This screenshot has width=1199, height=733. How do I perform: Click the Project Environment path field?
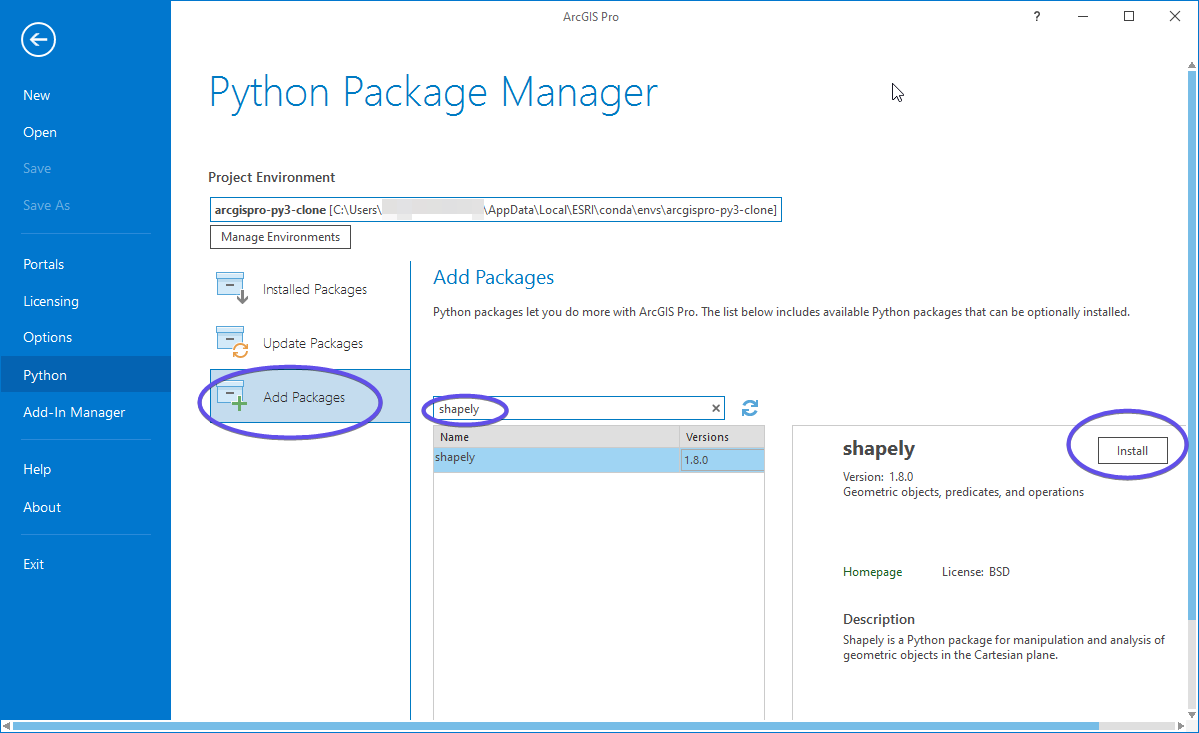[496, 209]
